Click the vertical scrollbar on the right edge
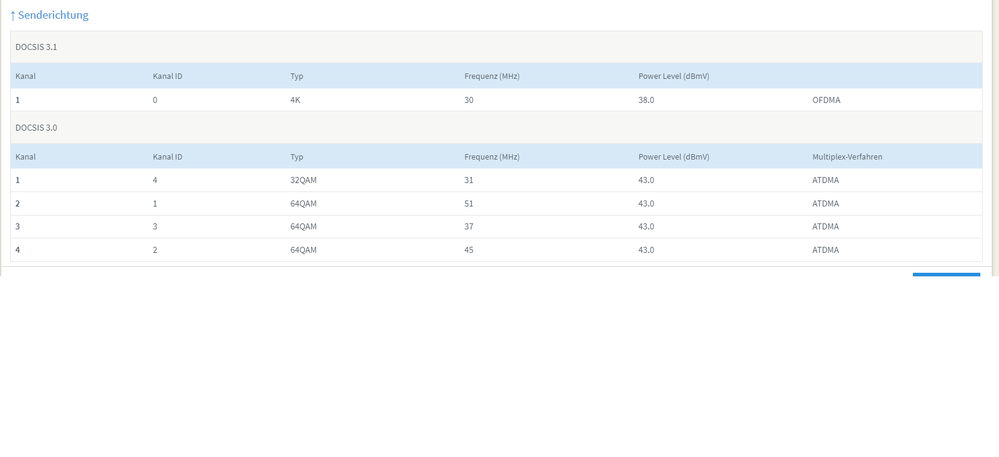999x457 pixels. coord(994,140)
